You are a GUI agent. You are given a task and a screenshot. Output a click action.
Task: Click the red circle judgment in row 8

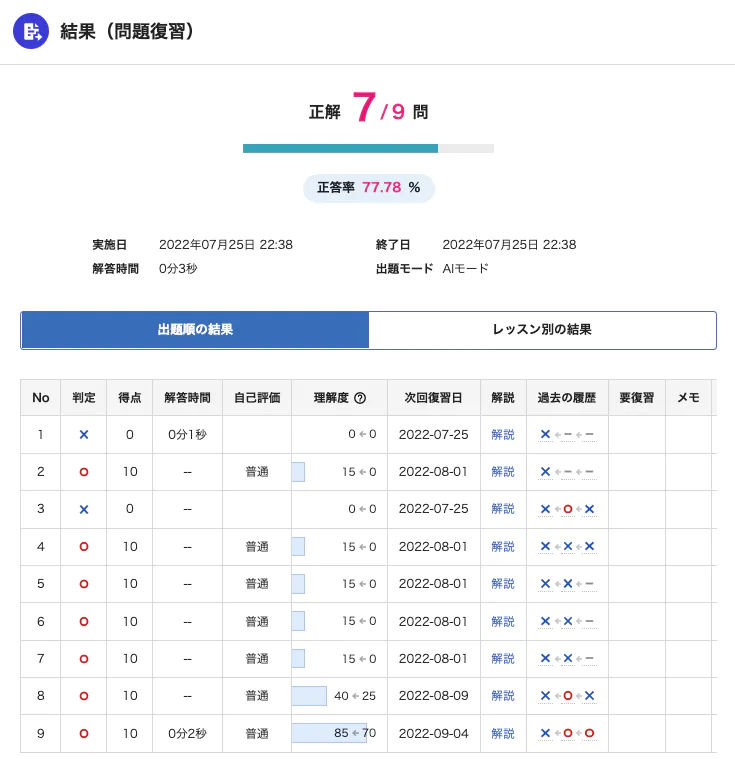(84, 696)
